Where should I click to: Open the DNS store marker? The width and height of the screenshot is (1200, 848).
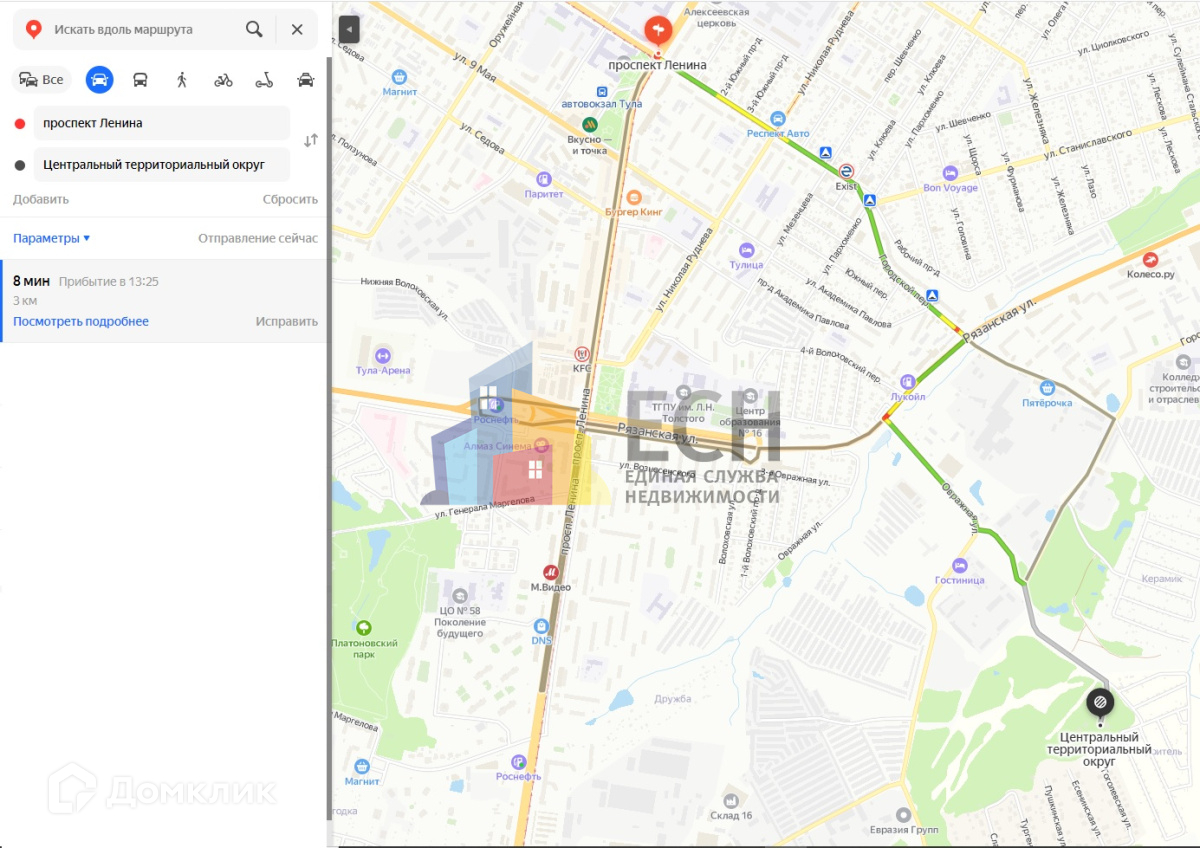point(541,626)
